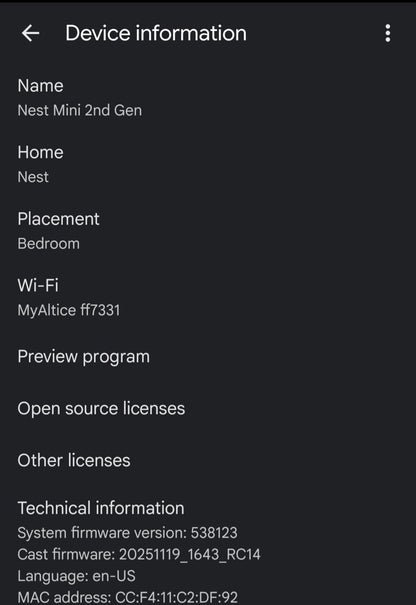Tap the Cast firmware version line
The width and height of the screenshot is (416, 605).
[x=139, y=554]
